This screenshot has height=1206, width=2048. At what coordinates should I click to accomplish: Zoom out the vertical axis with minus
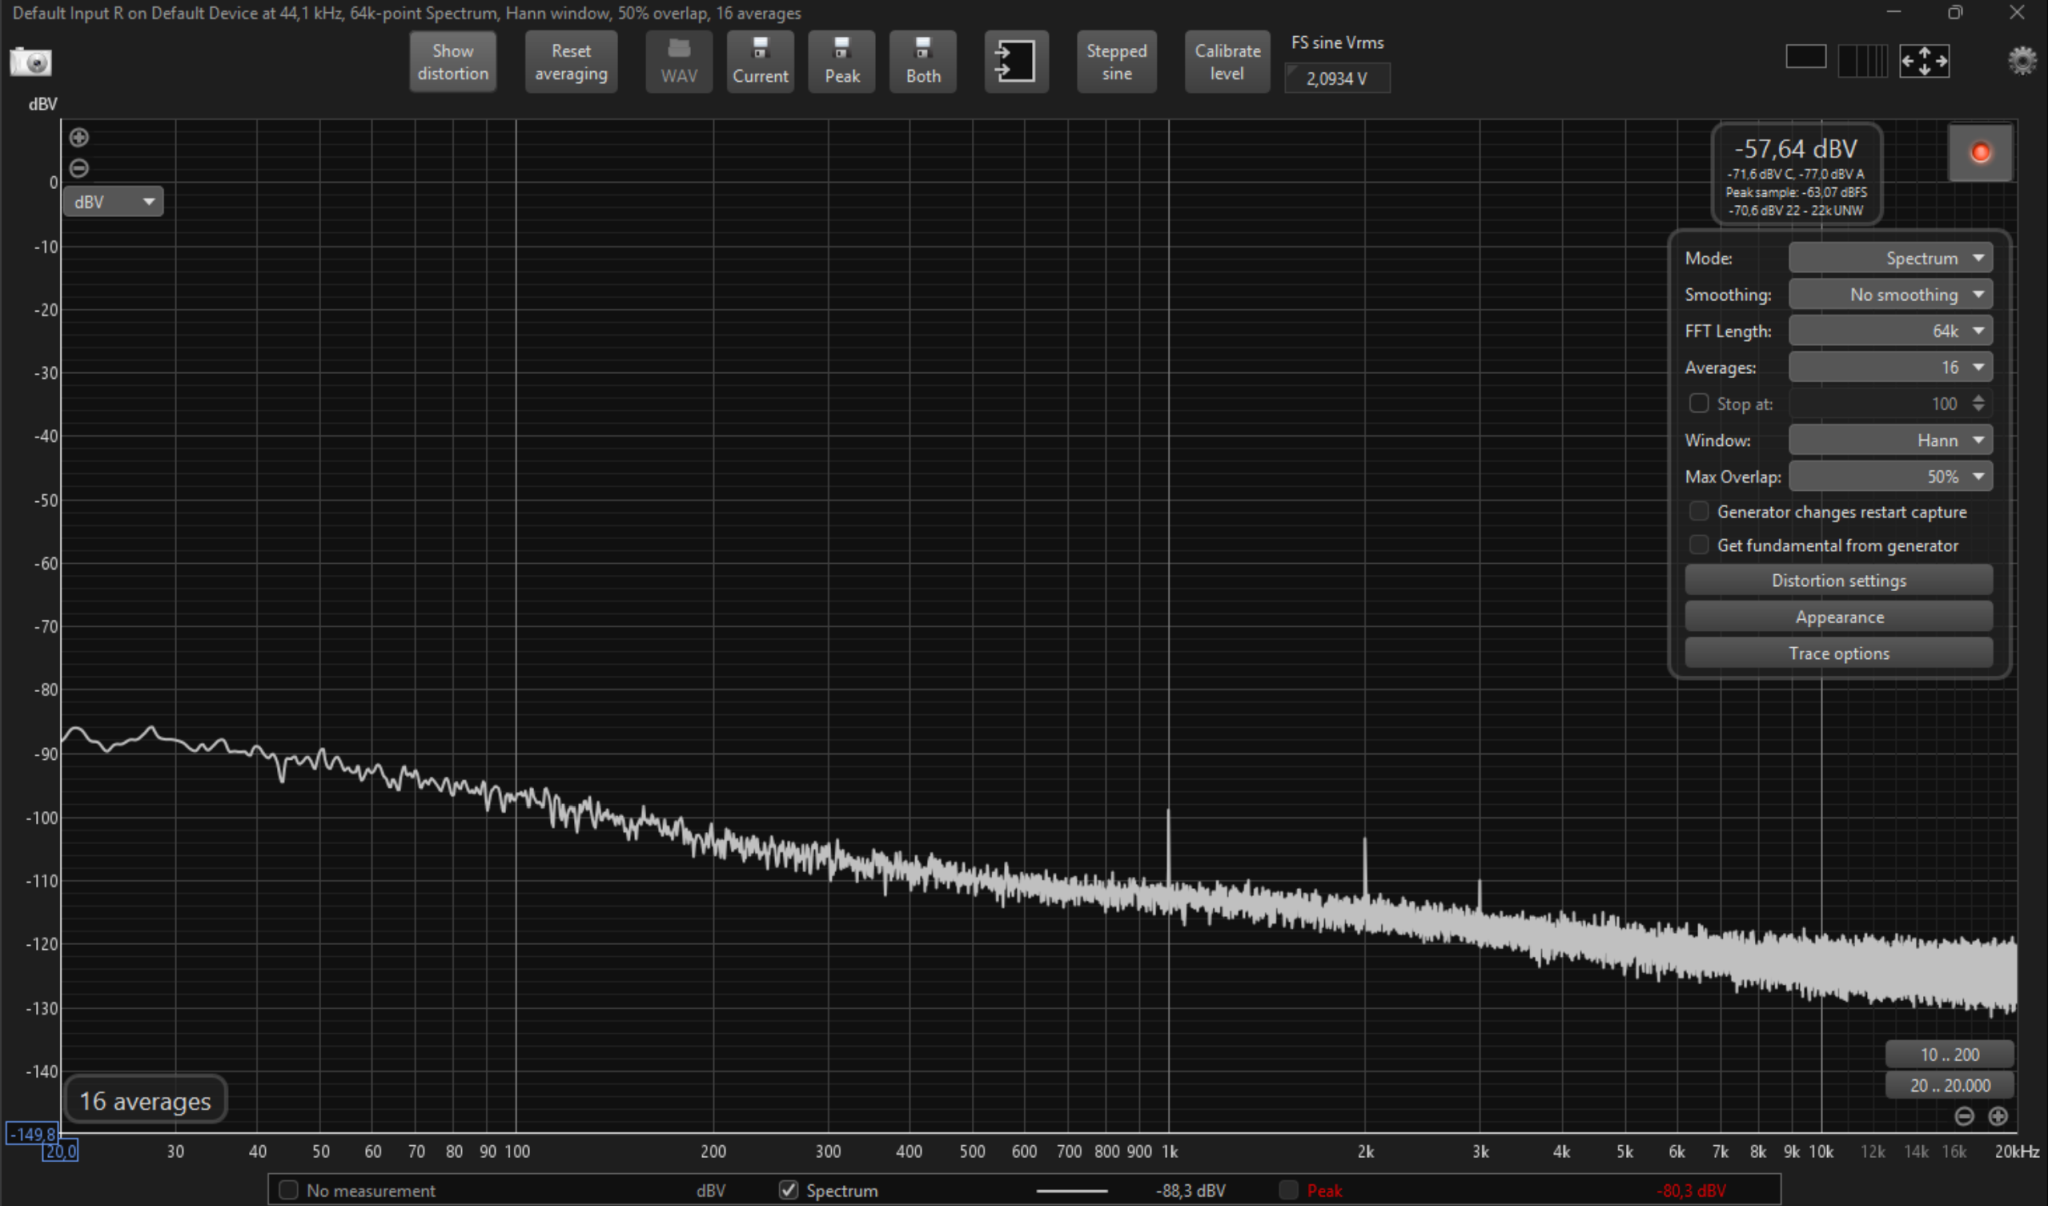pos(79,168)
